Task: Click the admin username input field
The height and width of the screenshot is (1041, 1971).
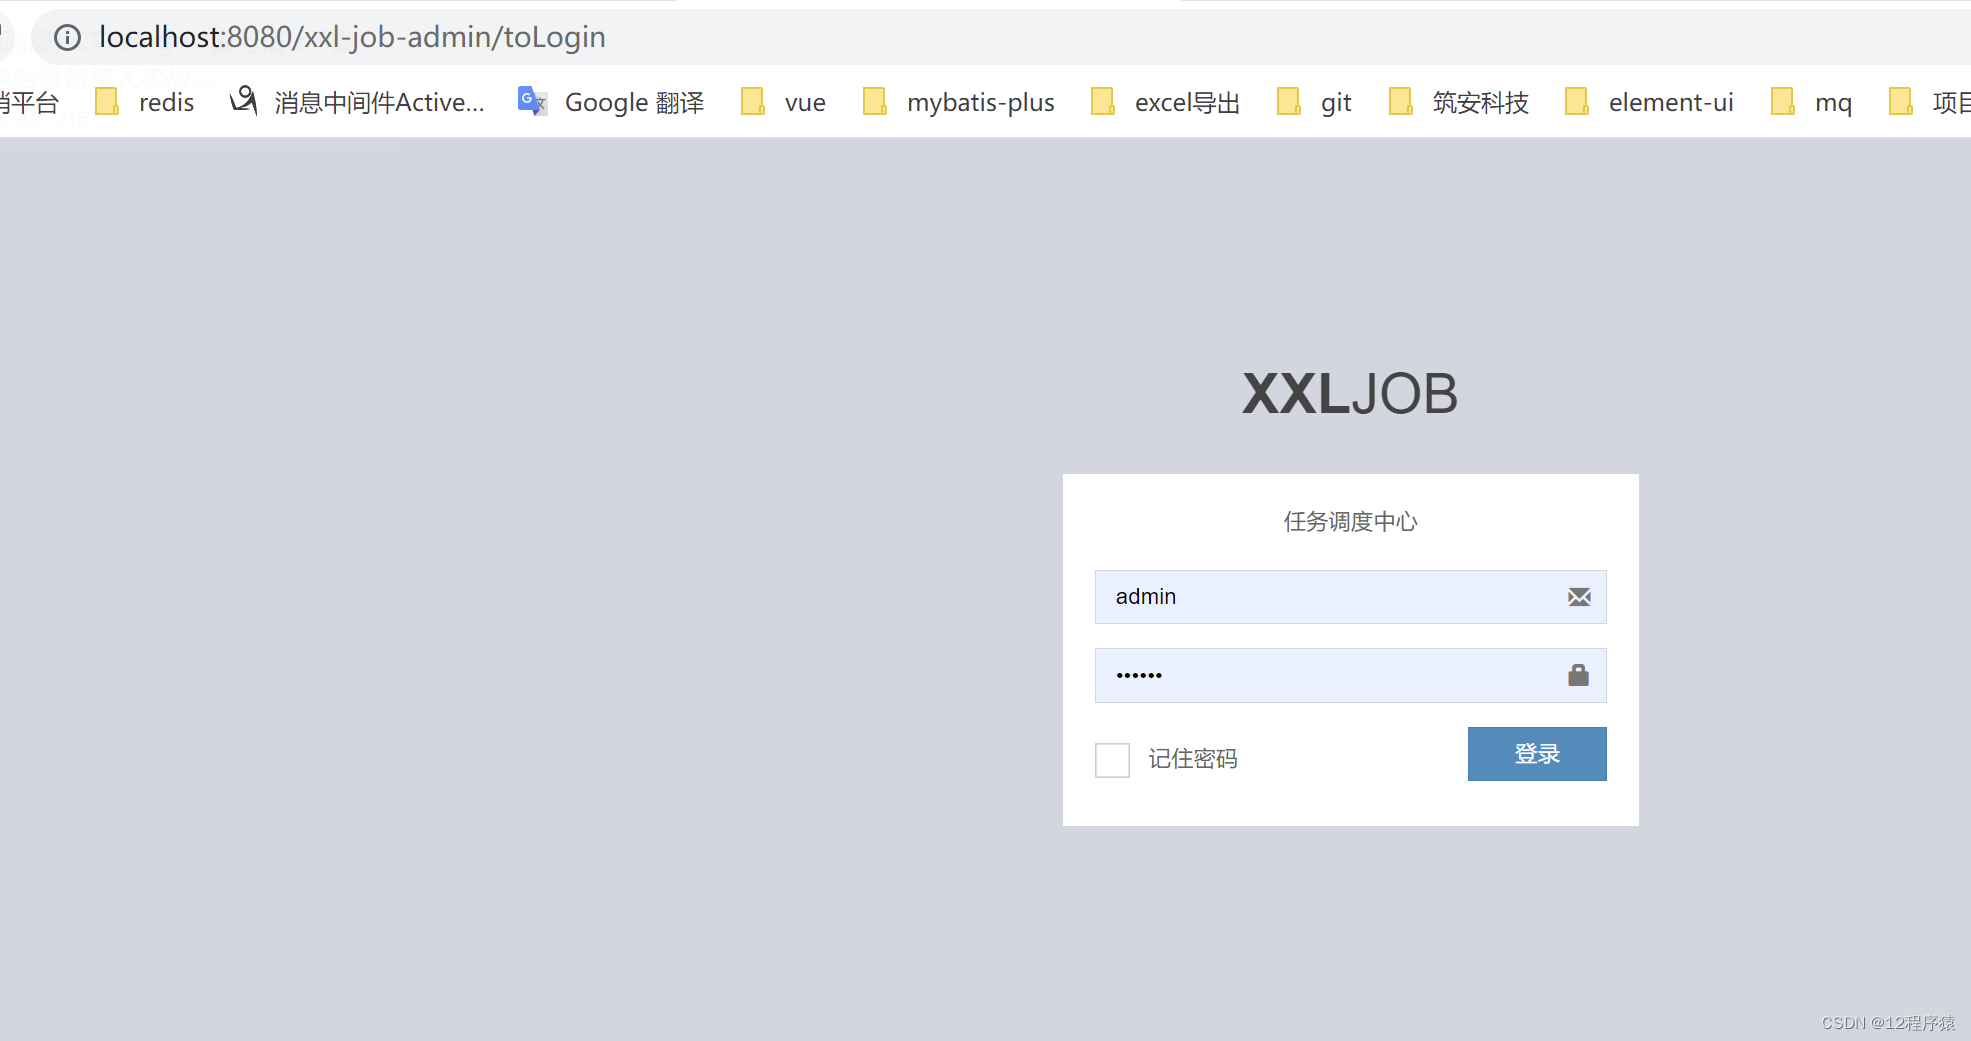Action: click(1350, 597)
